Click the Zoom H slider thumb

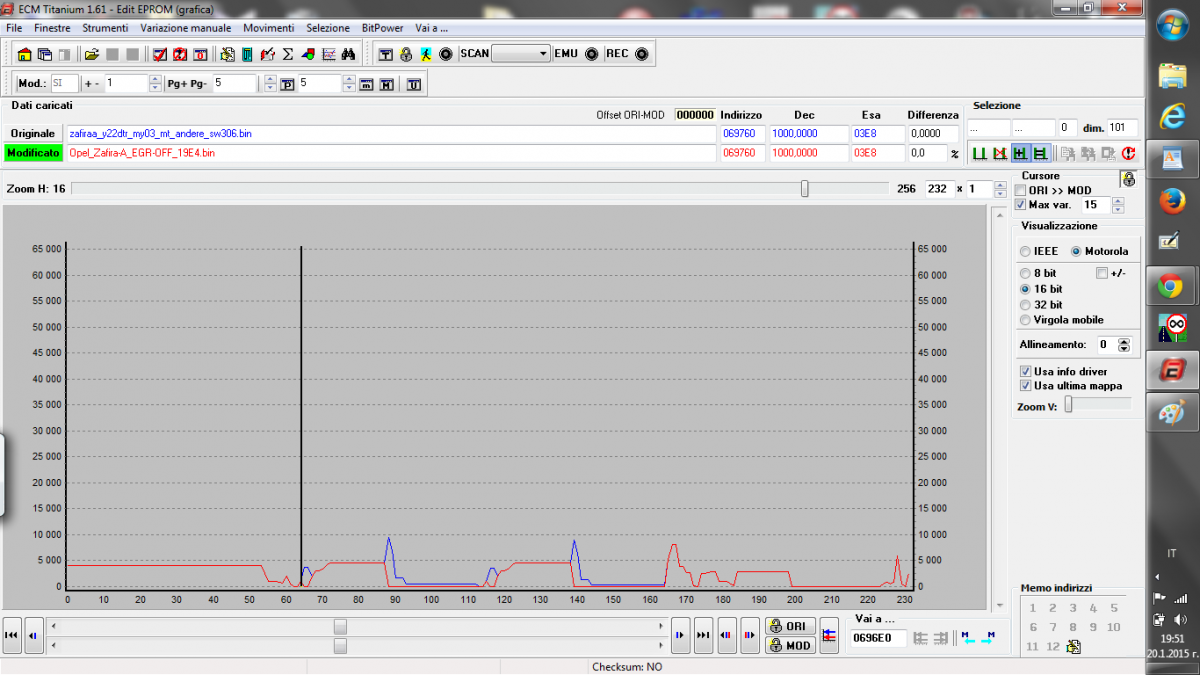pos(805,189)
